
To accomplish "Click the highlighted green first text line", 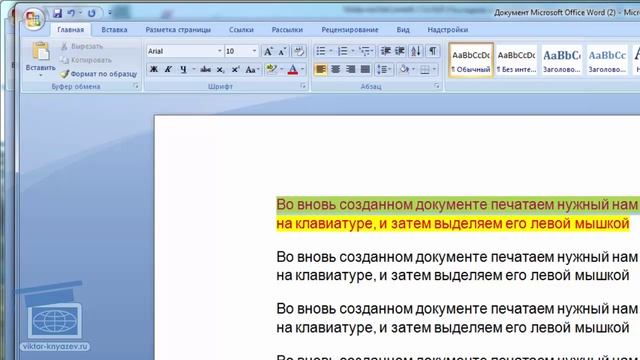I will click(458, 205).
